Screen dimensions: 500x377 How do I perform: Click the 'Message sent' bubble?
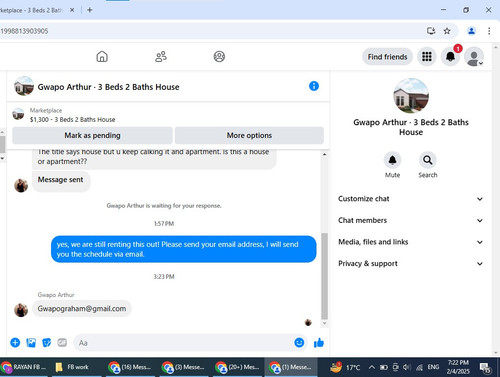[x=61, y=181]
